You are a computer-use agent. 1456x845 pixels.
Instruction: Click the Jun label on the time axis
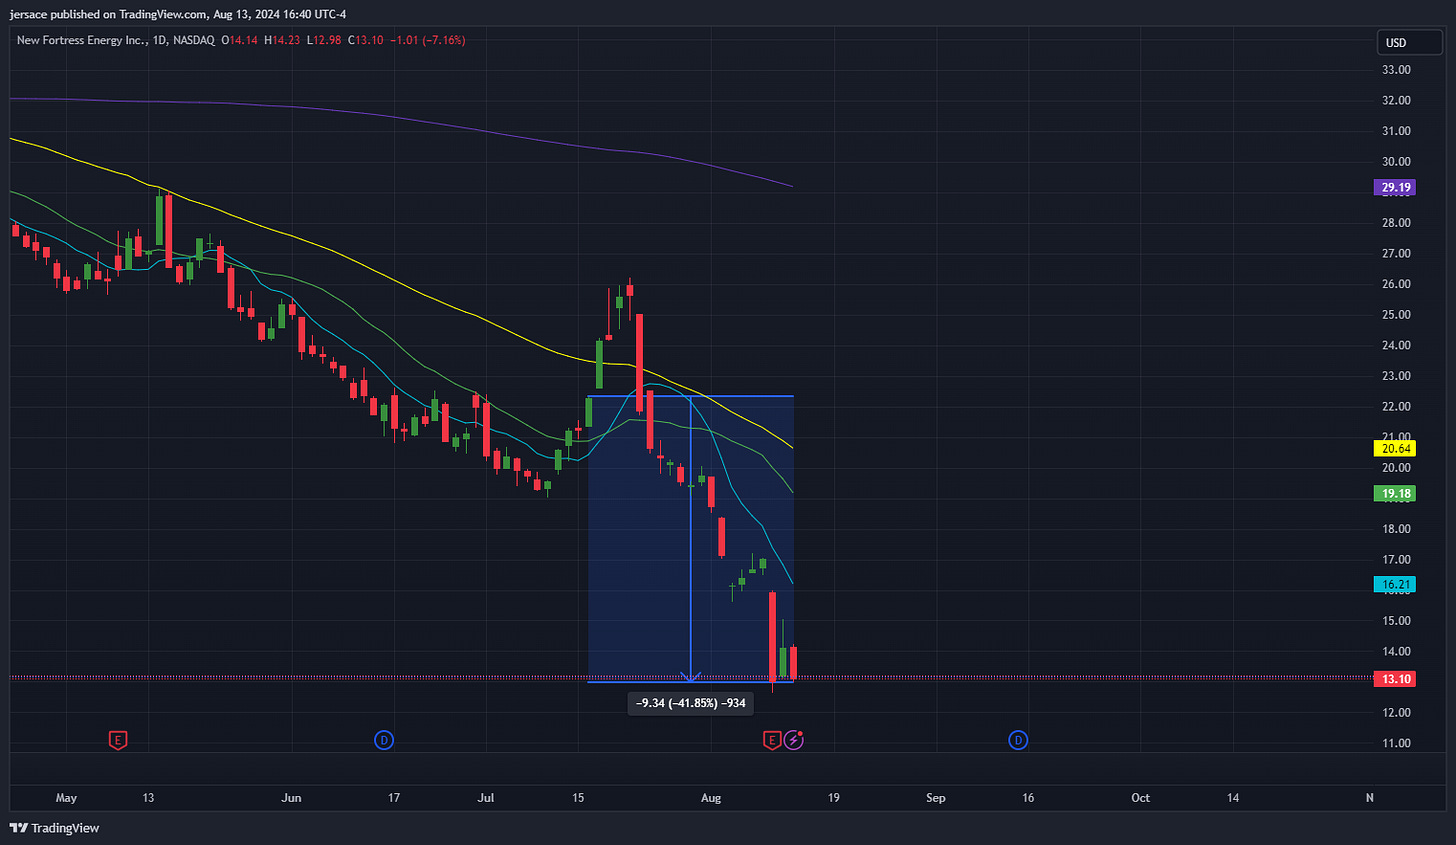(x=291, y=798)
